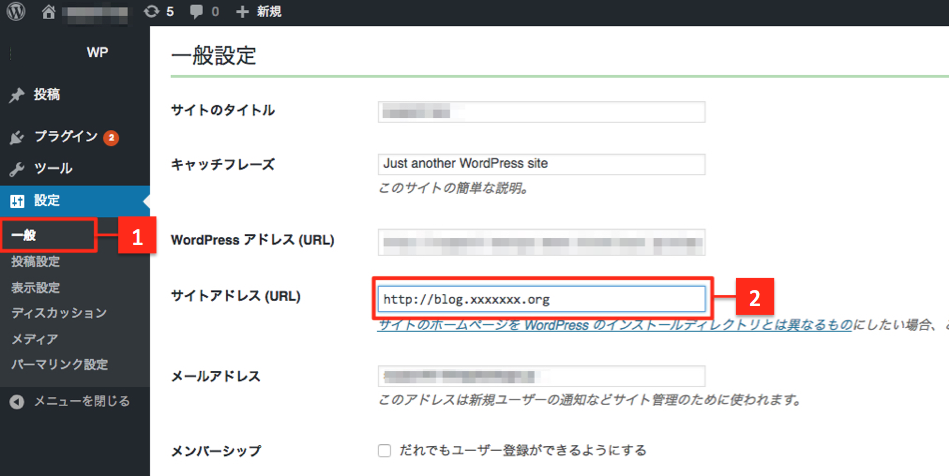949x476 pixels.
Task: Select ディスカッション submenu
Action: click(59, 313)
